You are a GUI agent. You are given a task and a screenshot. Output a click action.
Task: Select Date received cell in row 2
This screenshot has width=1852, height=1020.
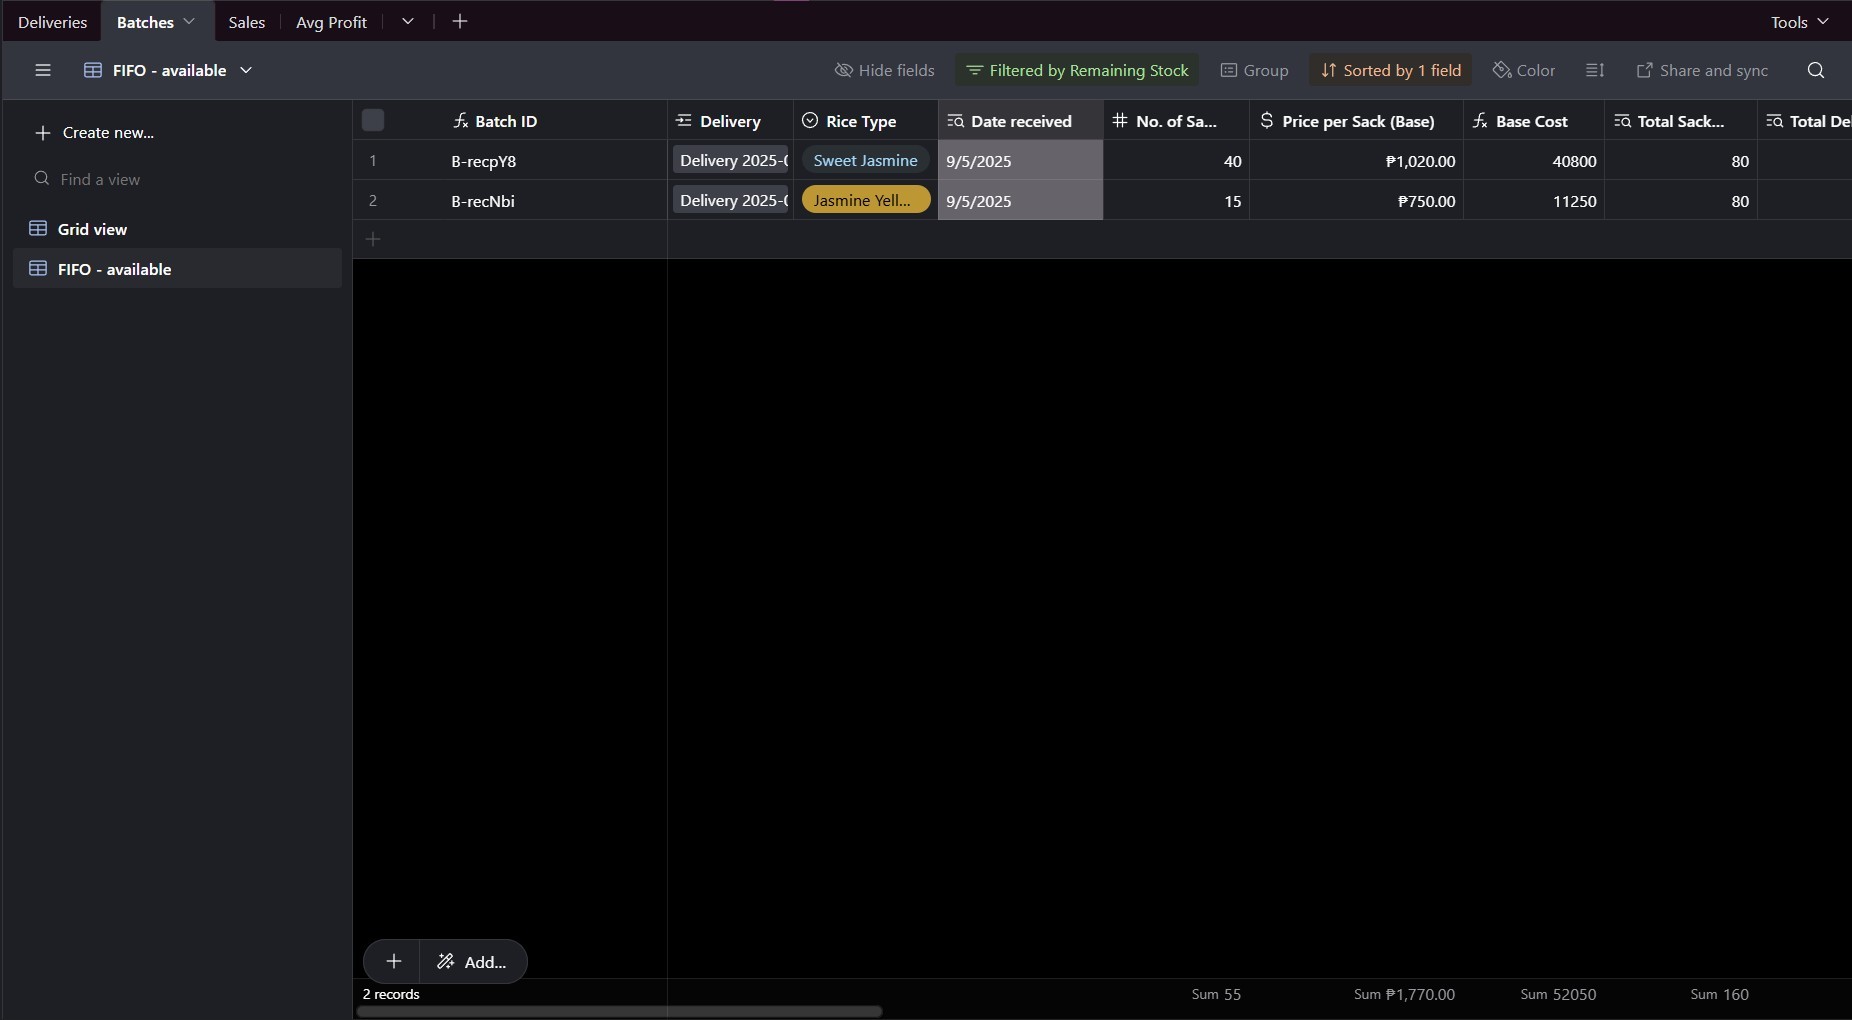[x=1021, y=200]
